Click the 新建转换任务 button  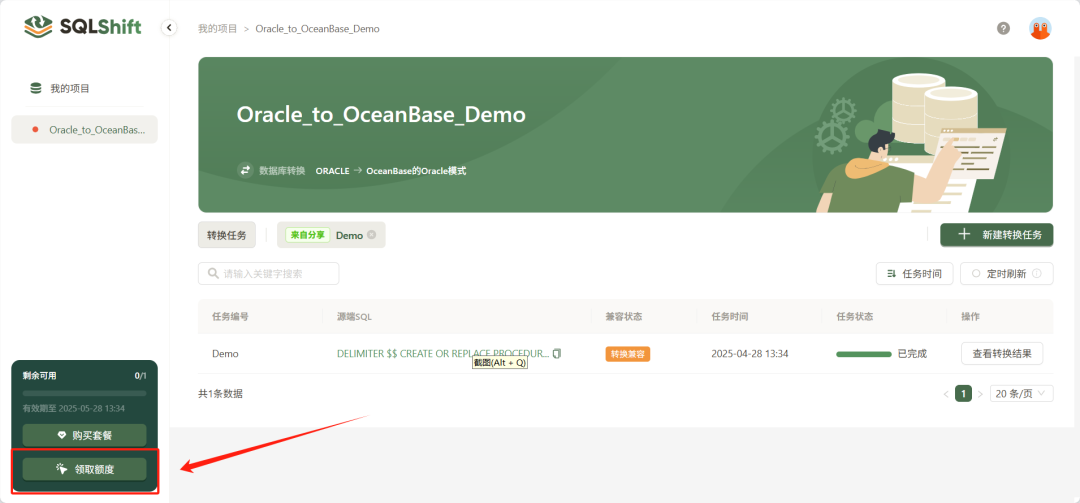997,234
